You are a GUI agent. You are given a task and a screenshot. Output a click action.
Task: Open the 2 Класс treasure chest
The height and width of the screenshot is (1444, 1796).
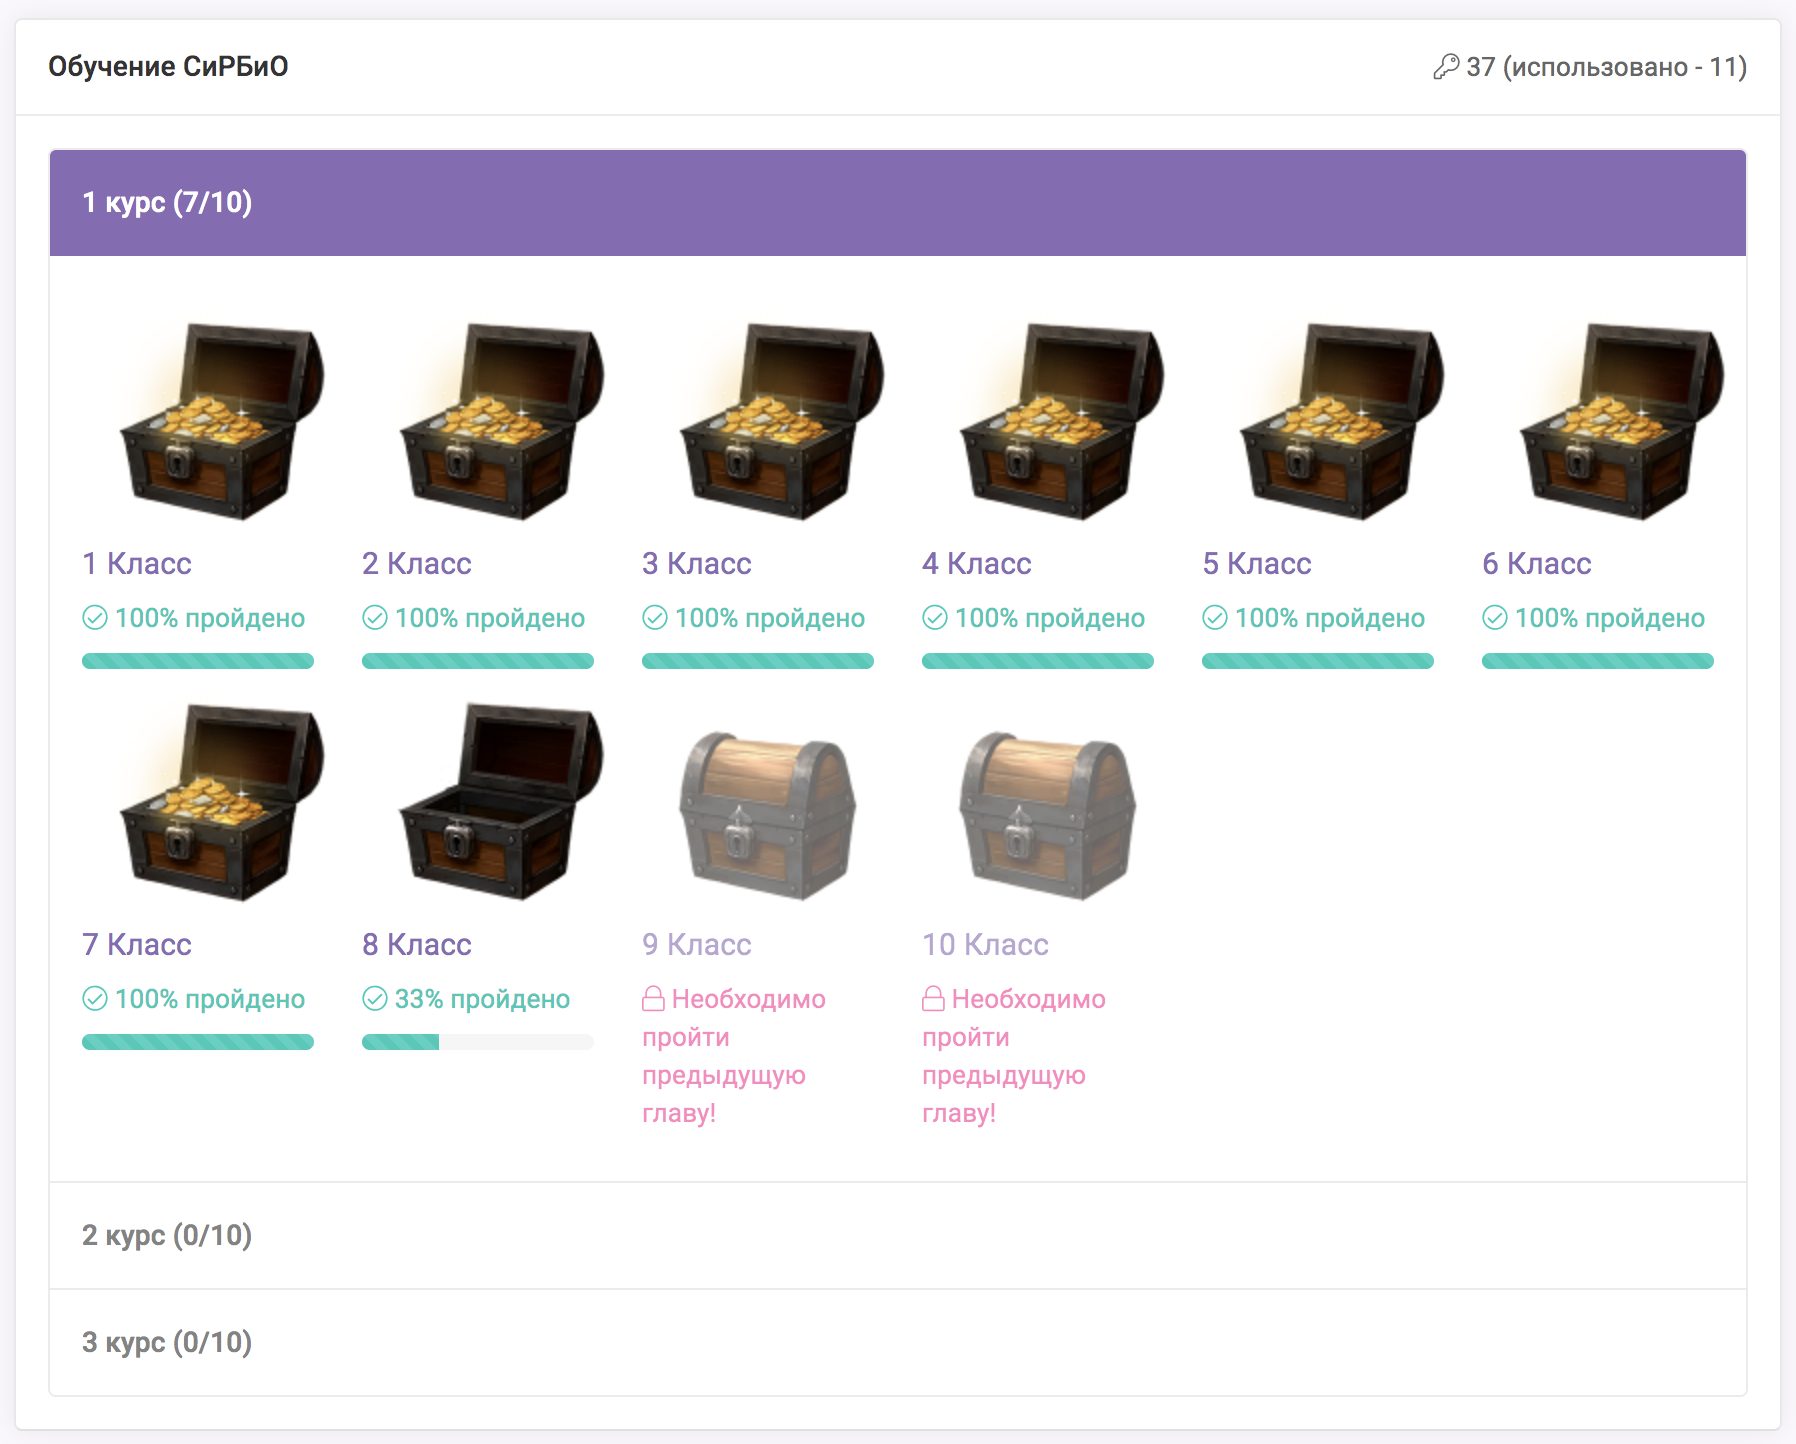coord(502,421)
